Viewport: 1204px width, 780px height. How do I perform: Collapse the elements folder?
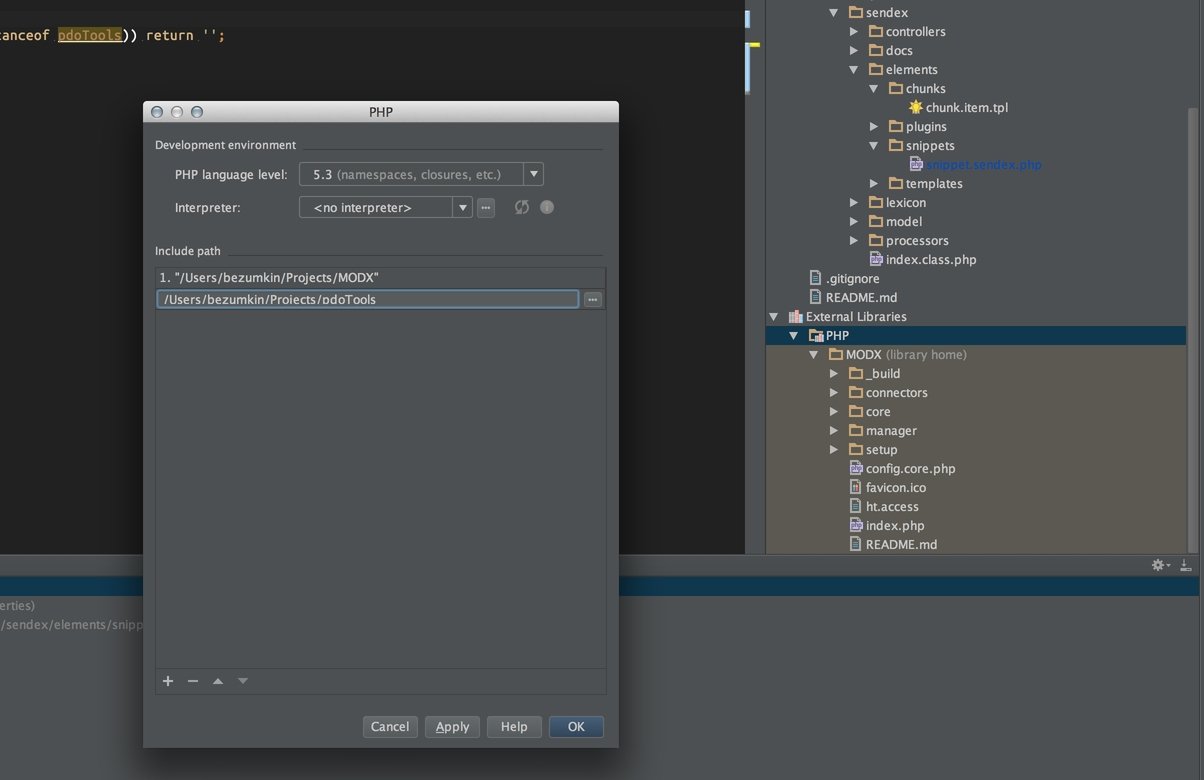(854, 70)
